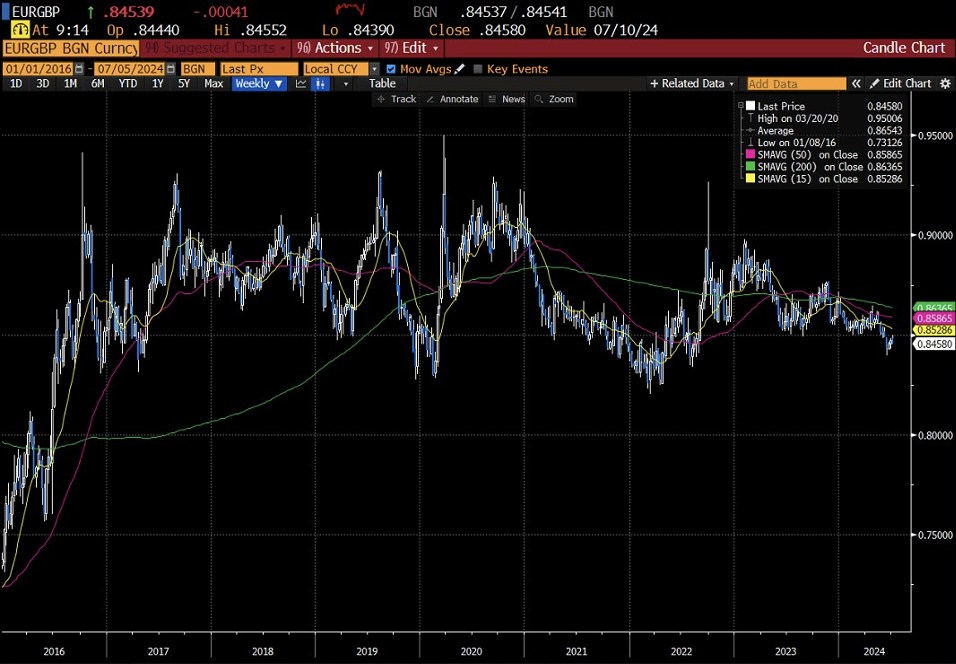Toggle the Mov Avgs checkbox
This screenshot has height=664, width=956.
coord(391,69)
